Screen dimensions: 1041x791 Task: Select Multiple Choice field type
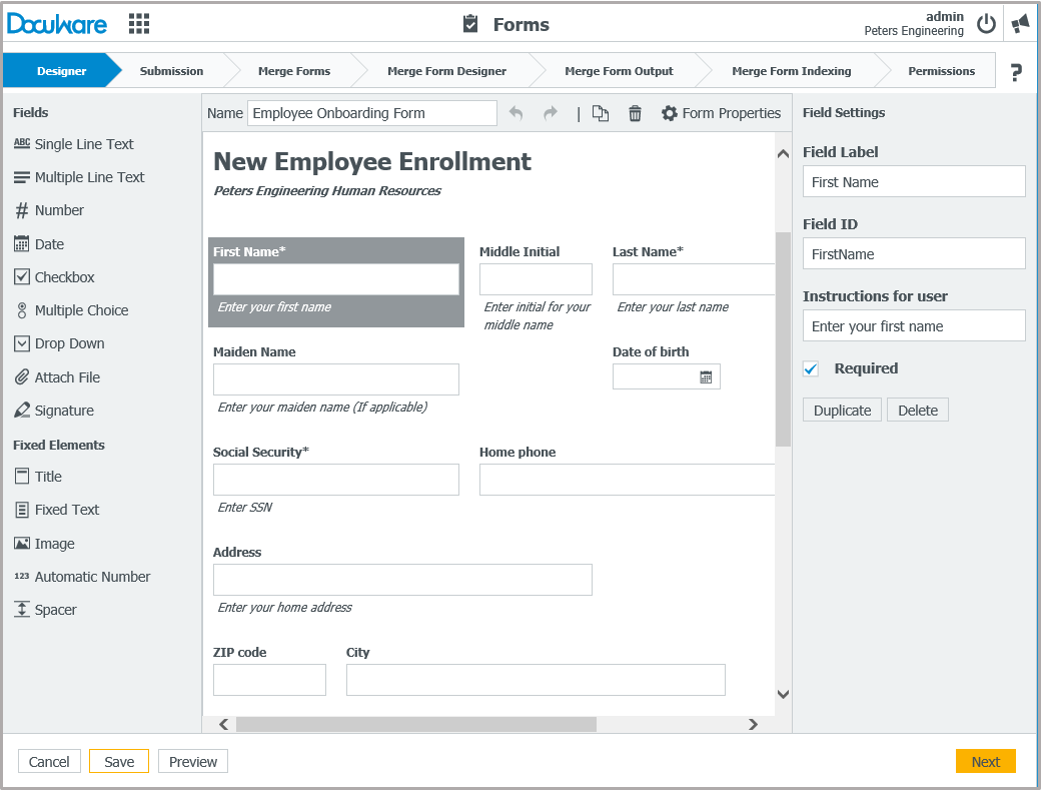click(81, 310)
